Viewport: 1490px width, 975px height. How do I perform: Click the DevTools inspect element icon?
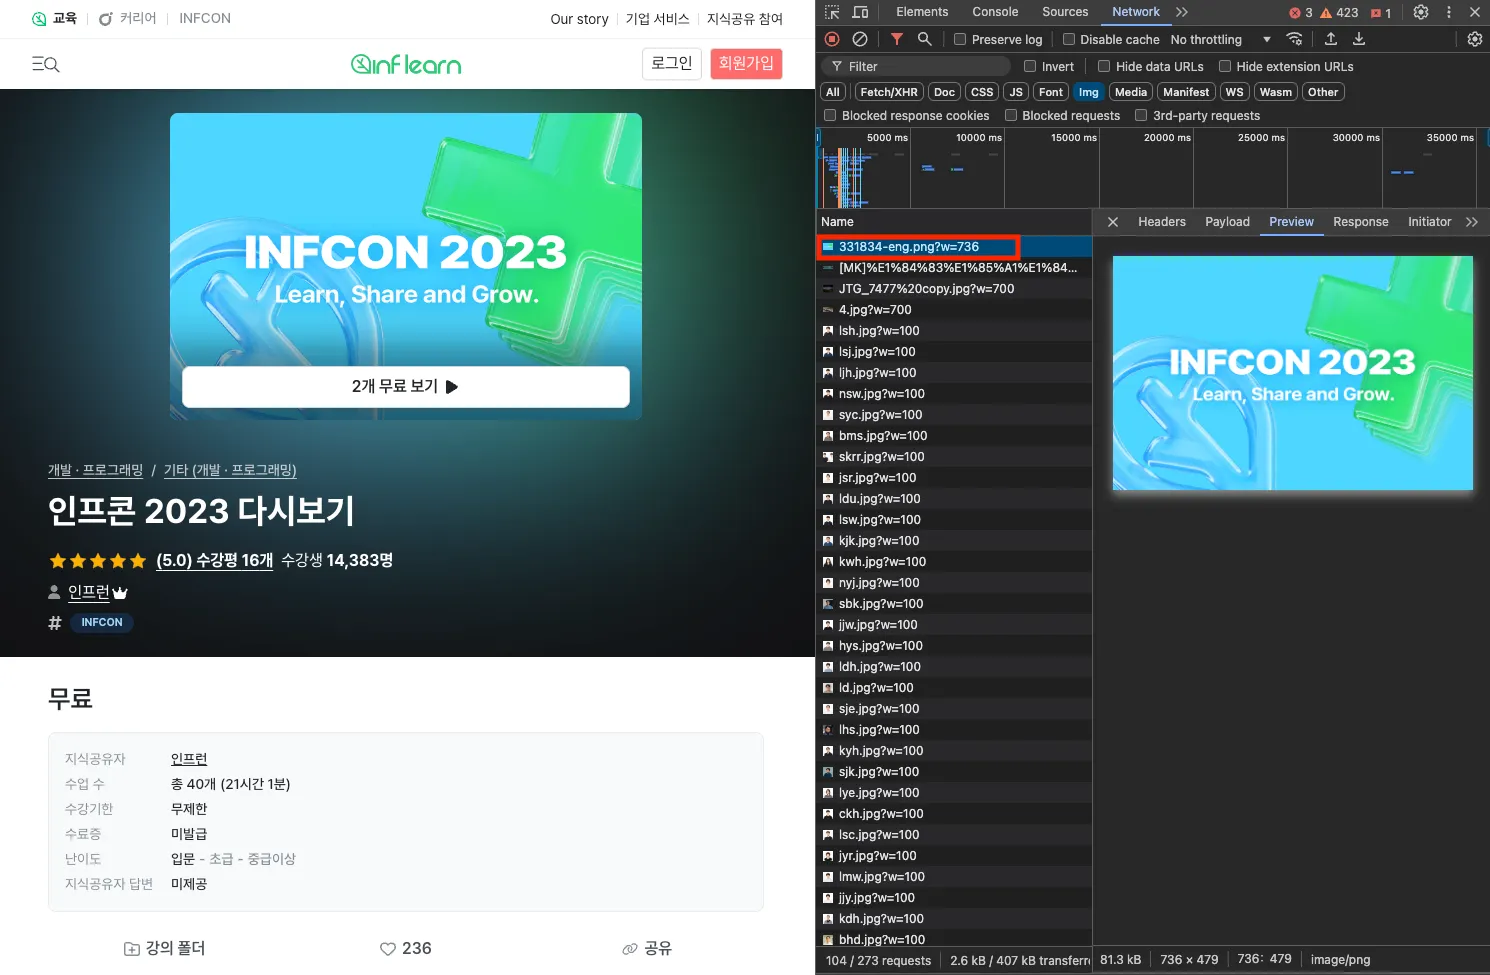coord(832,12)
